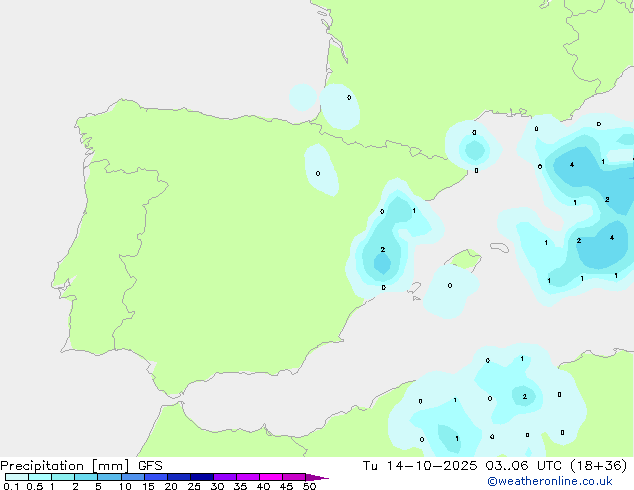The width and height of the screenshot is (634, 490).
Task: Click the '50' legend scale label
Action: (309, 486)
